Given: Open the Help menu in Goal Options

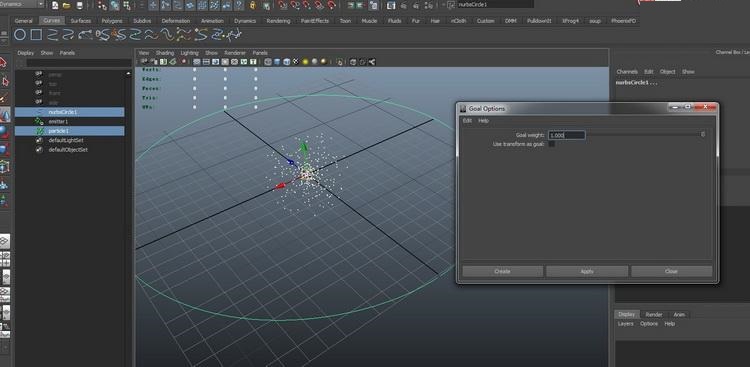Looking at the screenshot, I should 484,121.
